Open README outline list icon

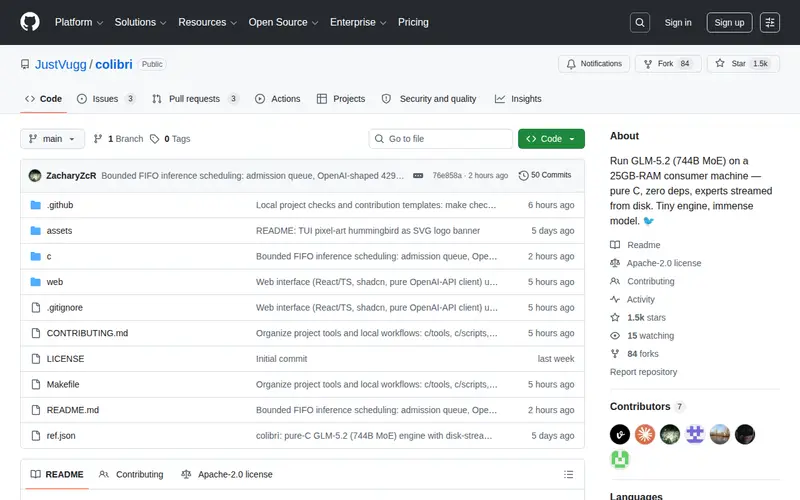(568, 474)
